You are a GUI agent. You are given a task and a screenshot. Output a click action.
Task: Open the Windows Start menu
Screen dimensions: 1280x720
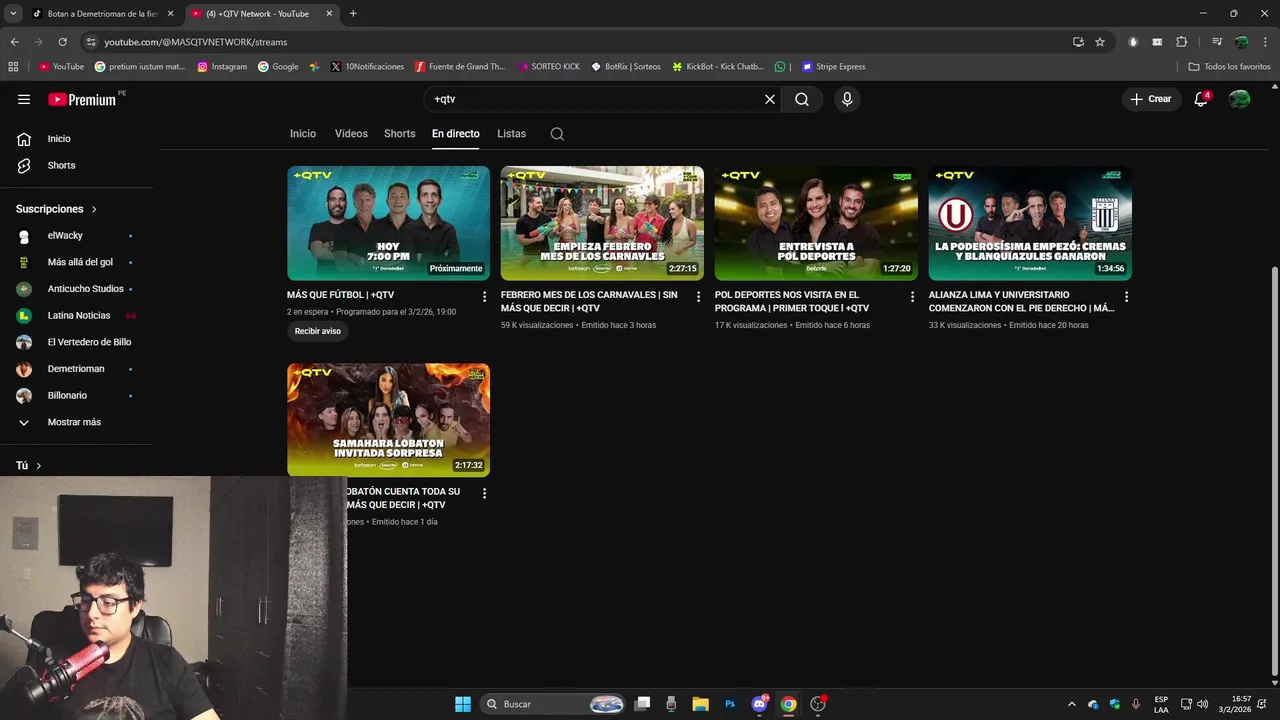click(463, 704)
